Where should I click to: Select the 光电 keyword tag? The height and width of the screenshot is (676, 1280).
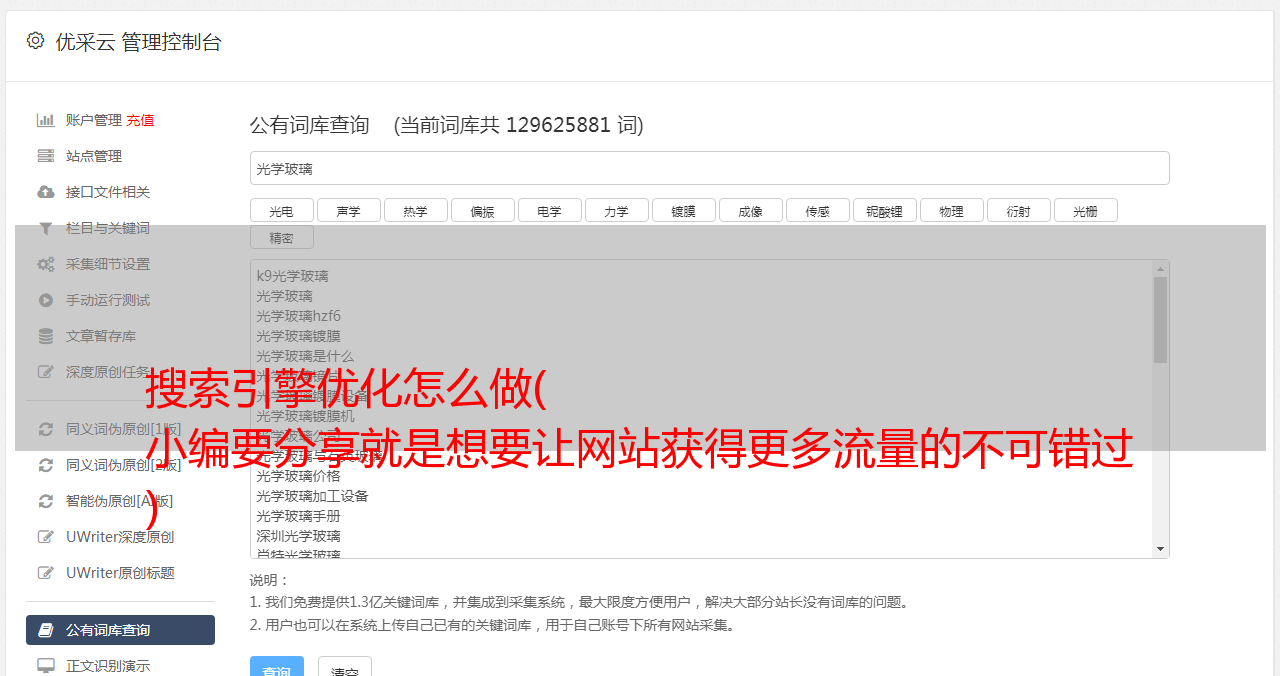[x=282, y=210]
